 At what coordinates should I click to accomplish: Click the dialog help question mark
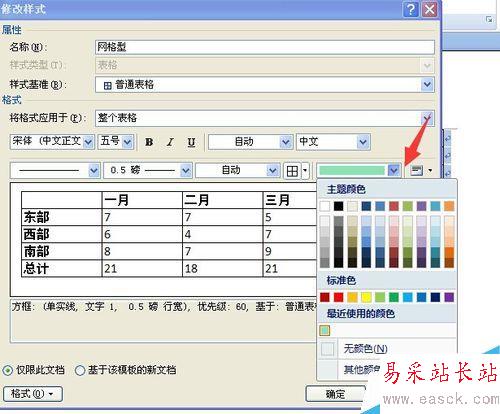[411, 9]
